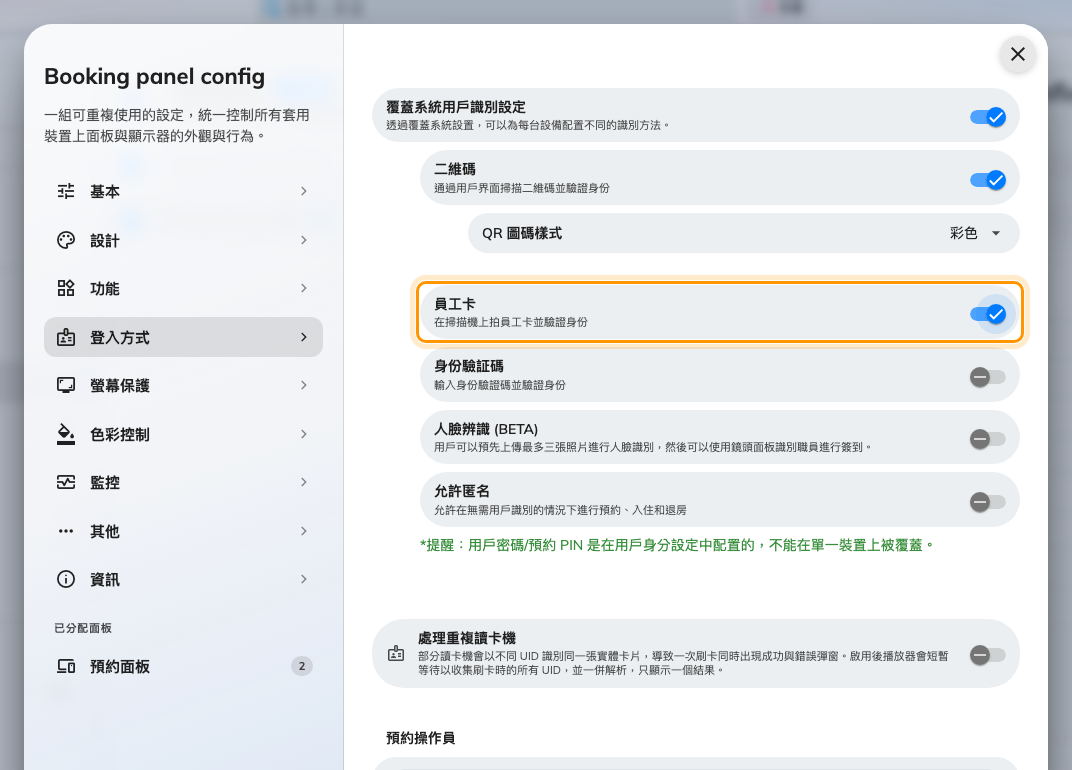Open the 色彩控制 section

183,434
